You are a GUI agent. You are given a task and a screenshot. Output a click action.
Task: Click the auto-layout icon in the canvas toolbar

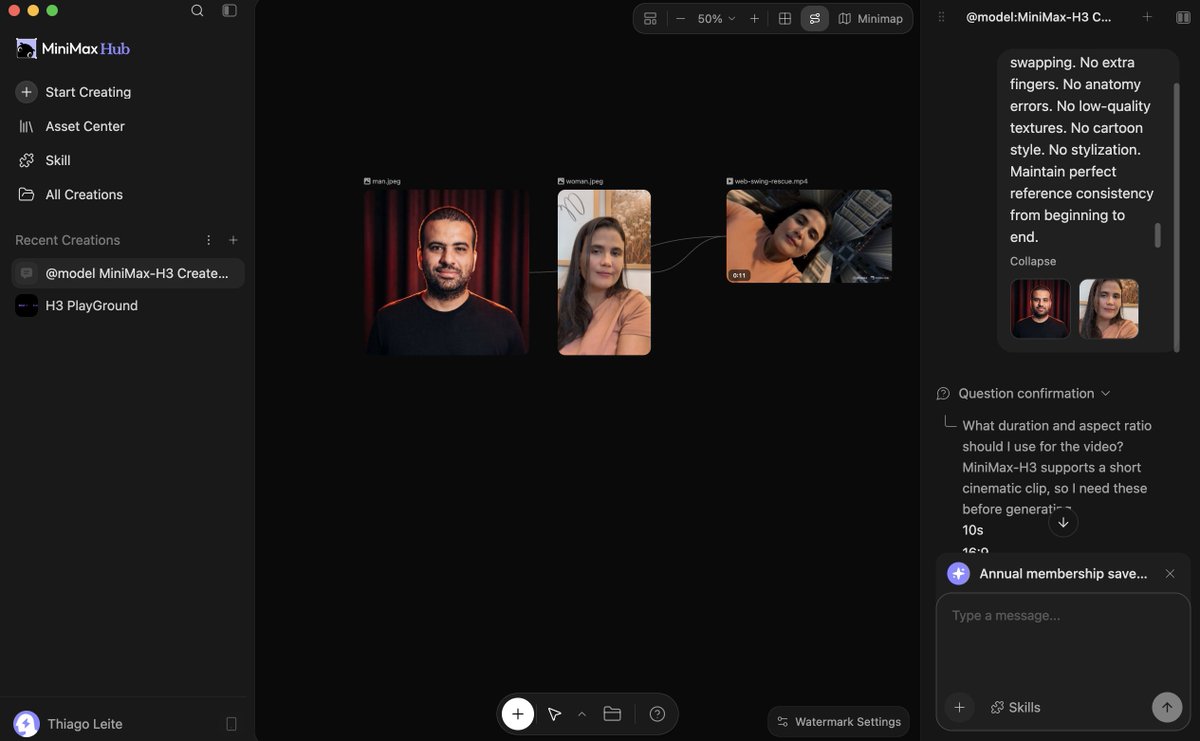click(x=650, y=19)
